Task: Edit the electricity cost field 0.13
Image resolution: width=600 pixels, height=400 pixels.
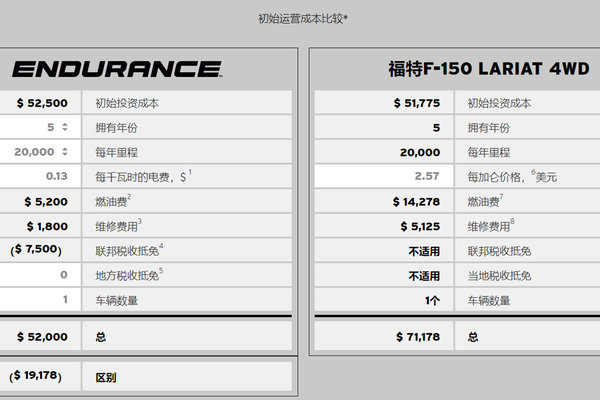Action: point(40,176)
